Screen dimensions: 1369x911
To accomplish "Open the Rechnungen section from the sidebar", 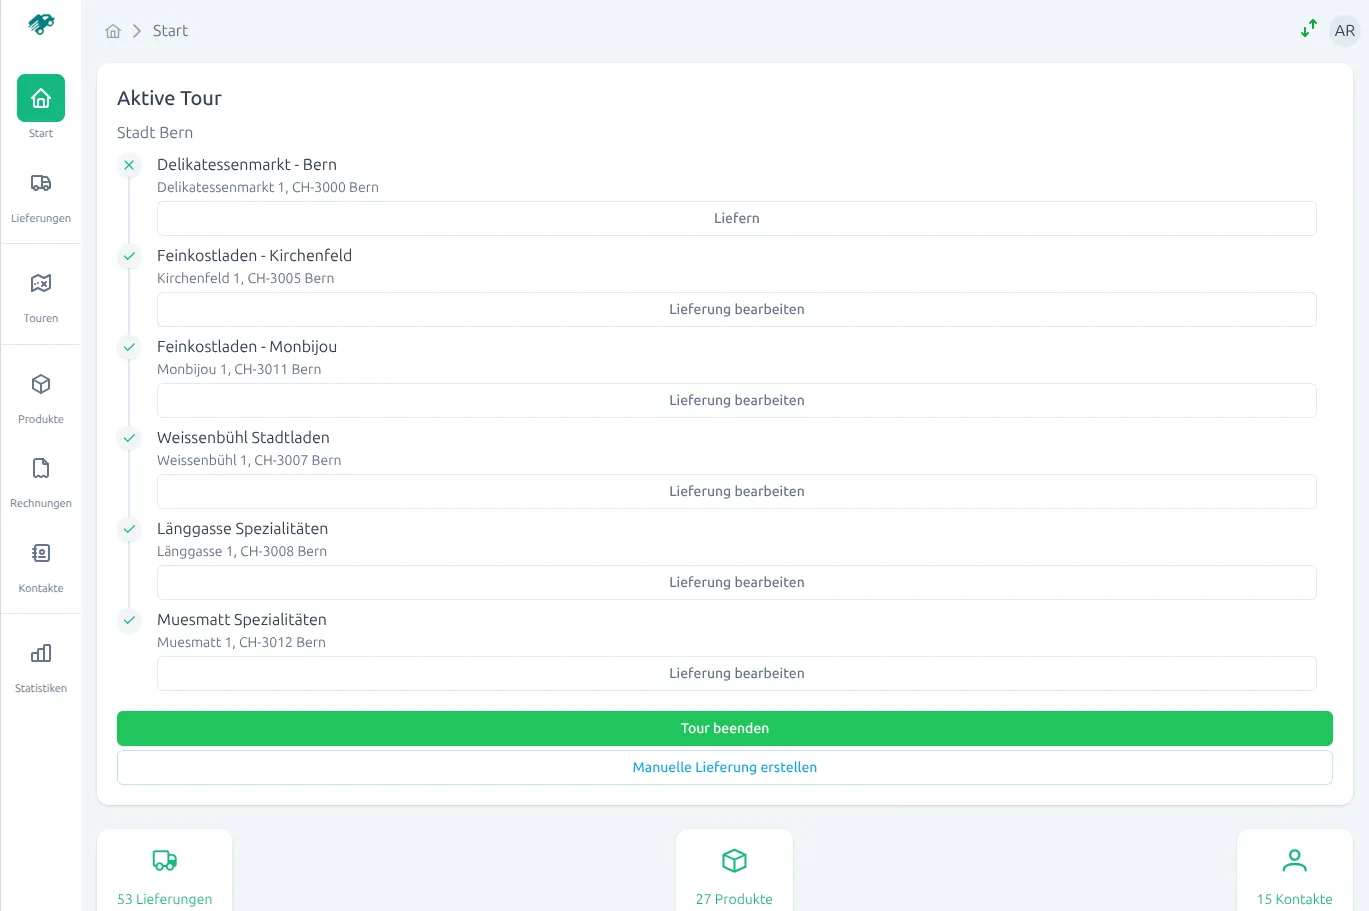I will click(x=40, y=468).
